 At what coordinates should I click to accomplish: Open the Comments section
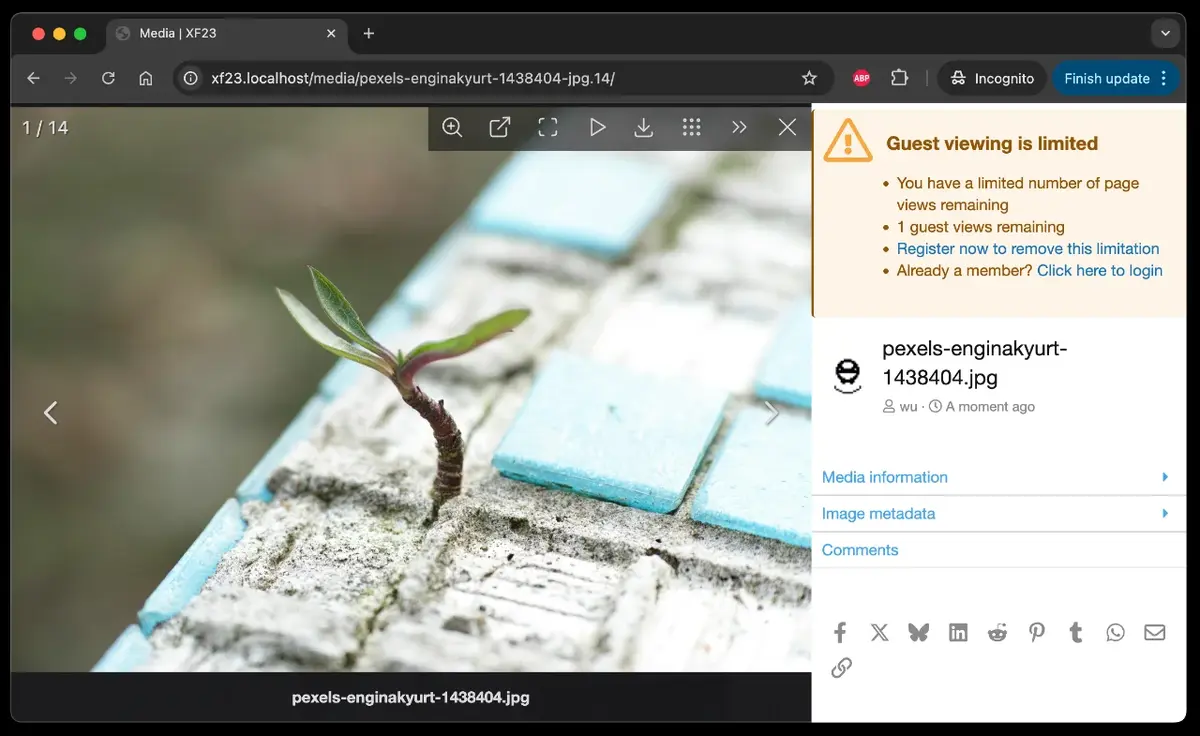coord(860,550)
